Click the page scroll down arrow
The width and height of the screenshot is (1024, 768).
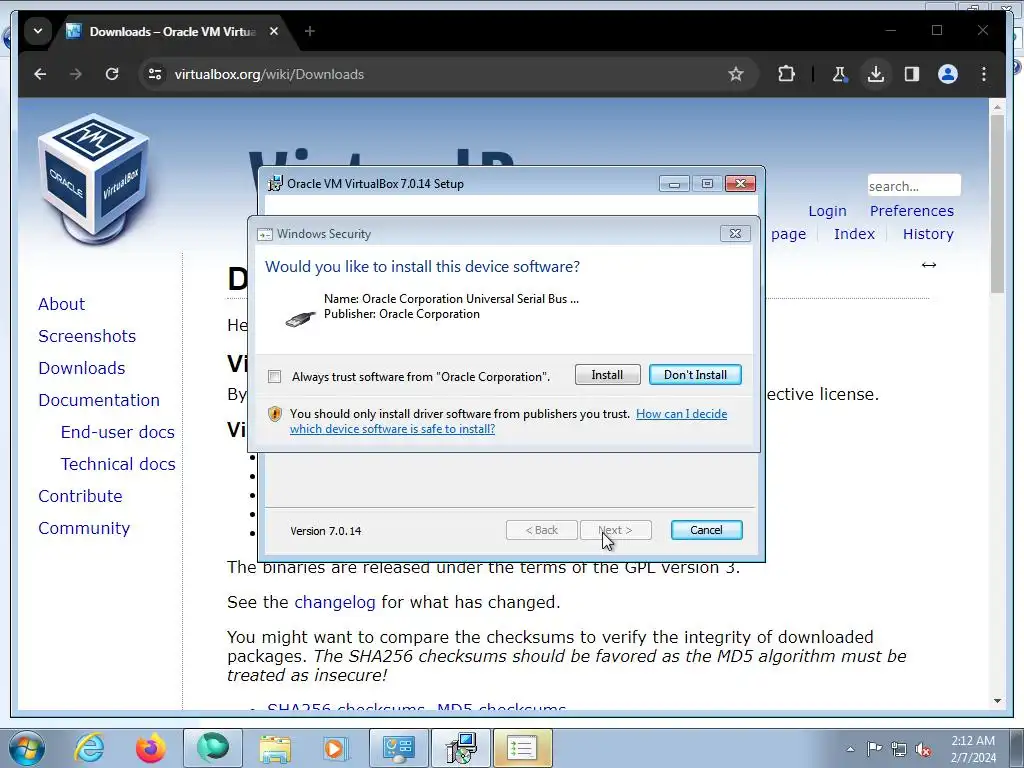click(997, 701)
